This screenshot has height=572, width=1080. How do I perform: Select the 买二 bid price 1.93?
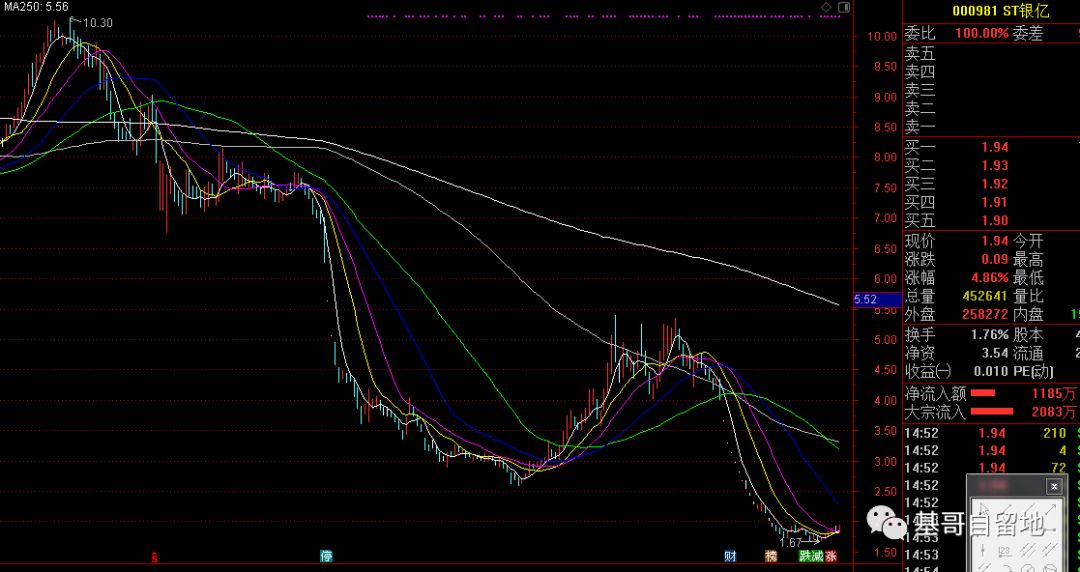[x=995, y=165]
